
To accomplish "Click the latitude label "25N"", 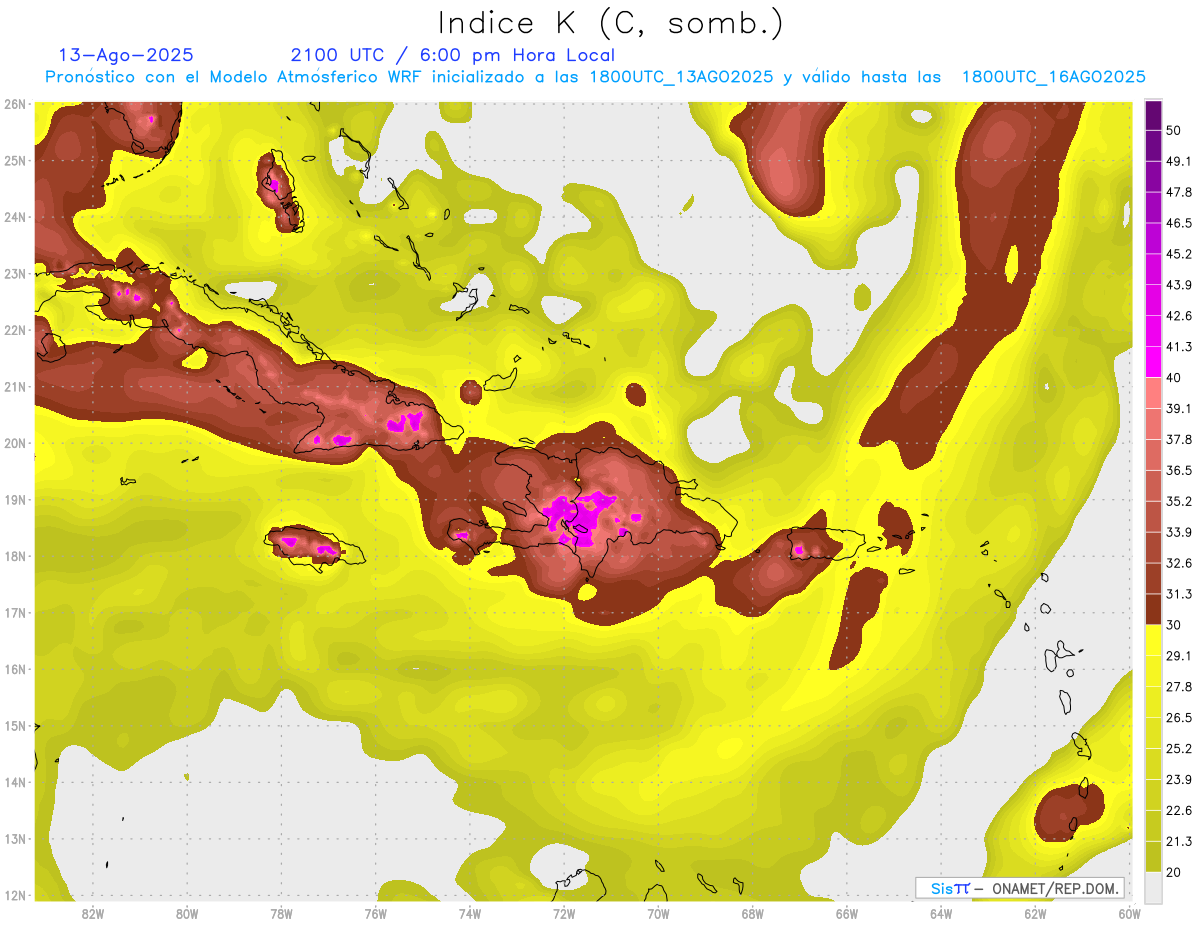I will (x=15, y=161).
